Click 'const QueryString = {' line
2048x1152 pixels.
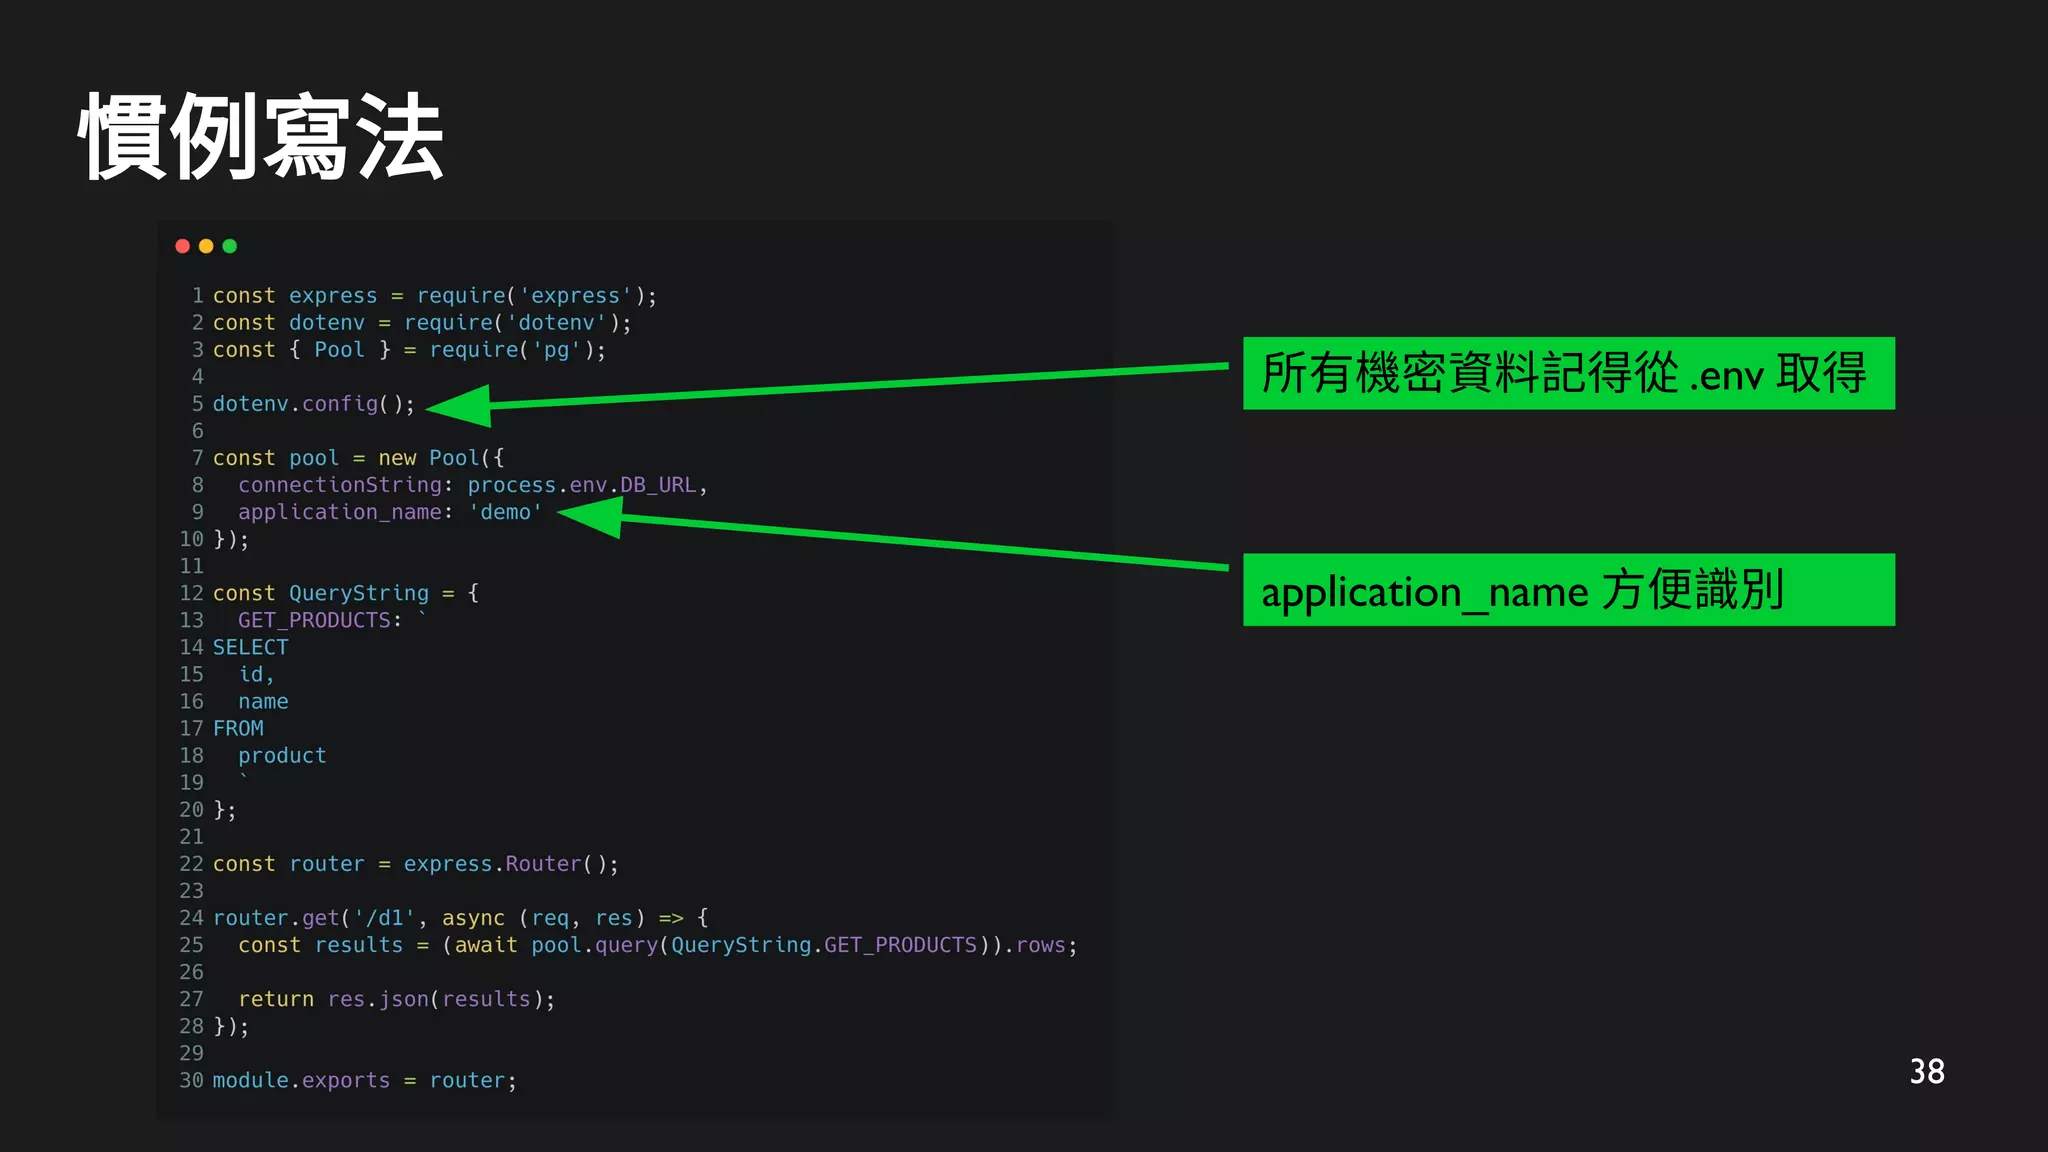[x=346, y=593]
